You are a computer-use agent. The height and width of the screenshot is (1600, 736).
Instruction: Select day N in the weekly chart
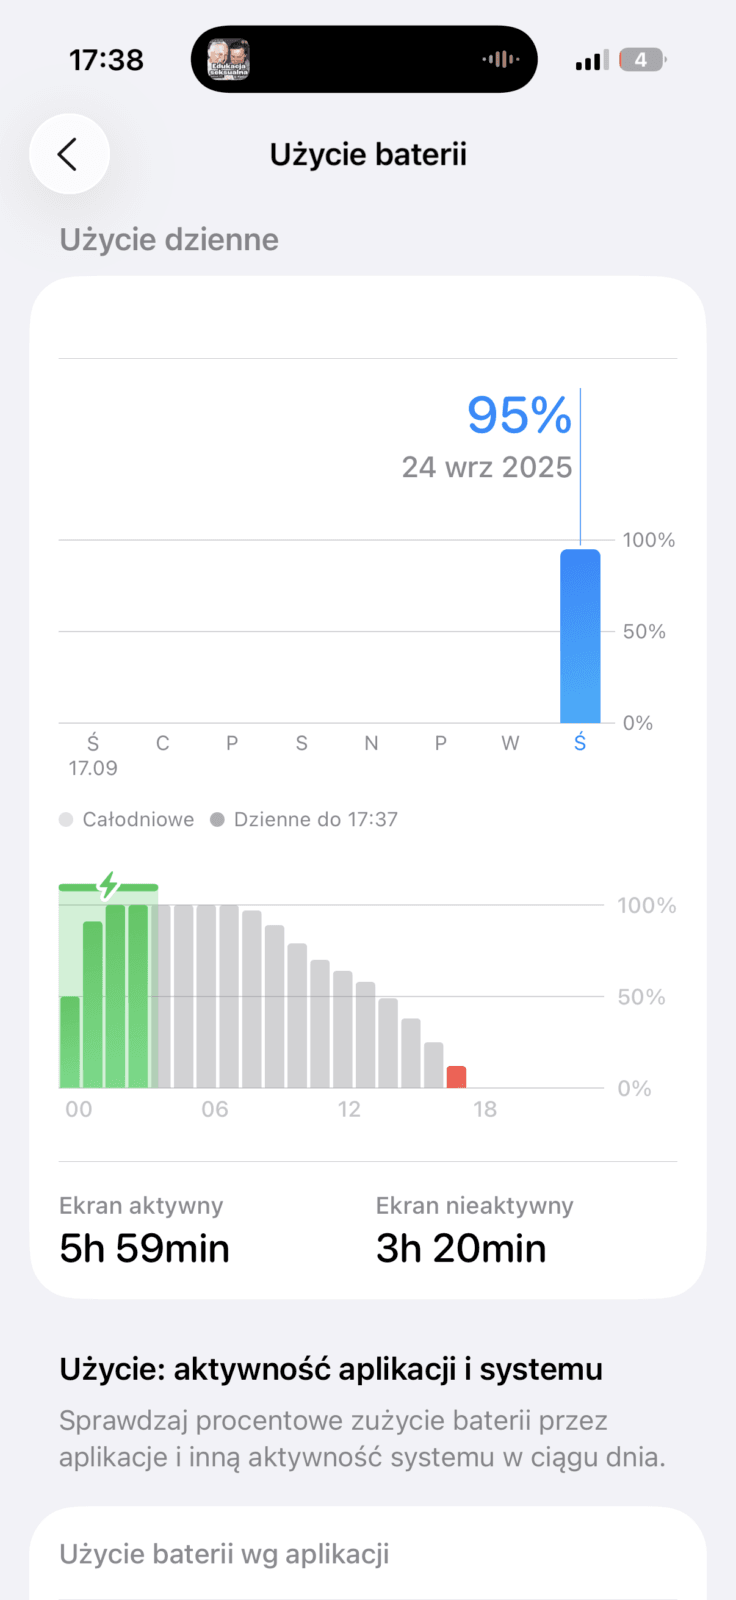coord(371,743)
